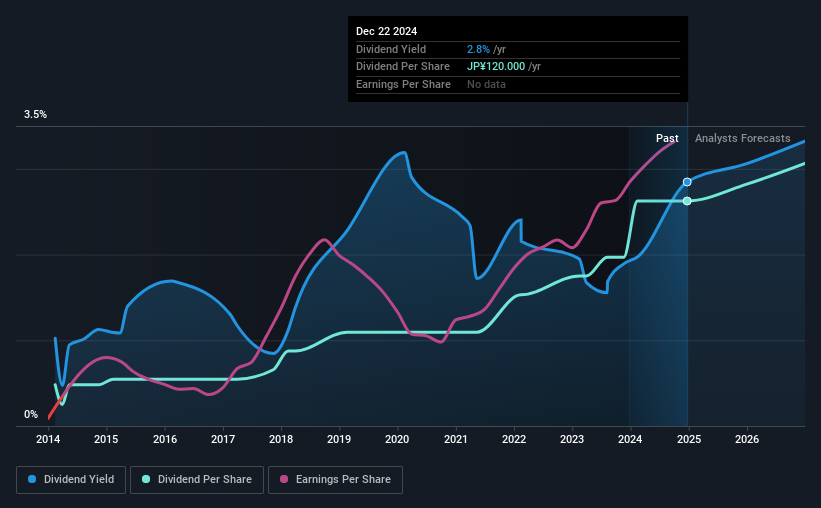Click the 0% y-axis label
821x508 pixels.
pyautogui.click(x=31, y=414)
